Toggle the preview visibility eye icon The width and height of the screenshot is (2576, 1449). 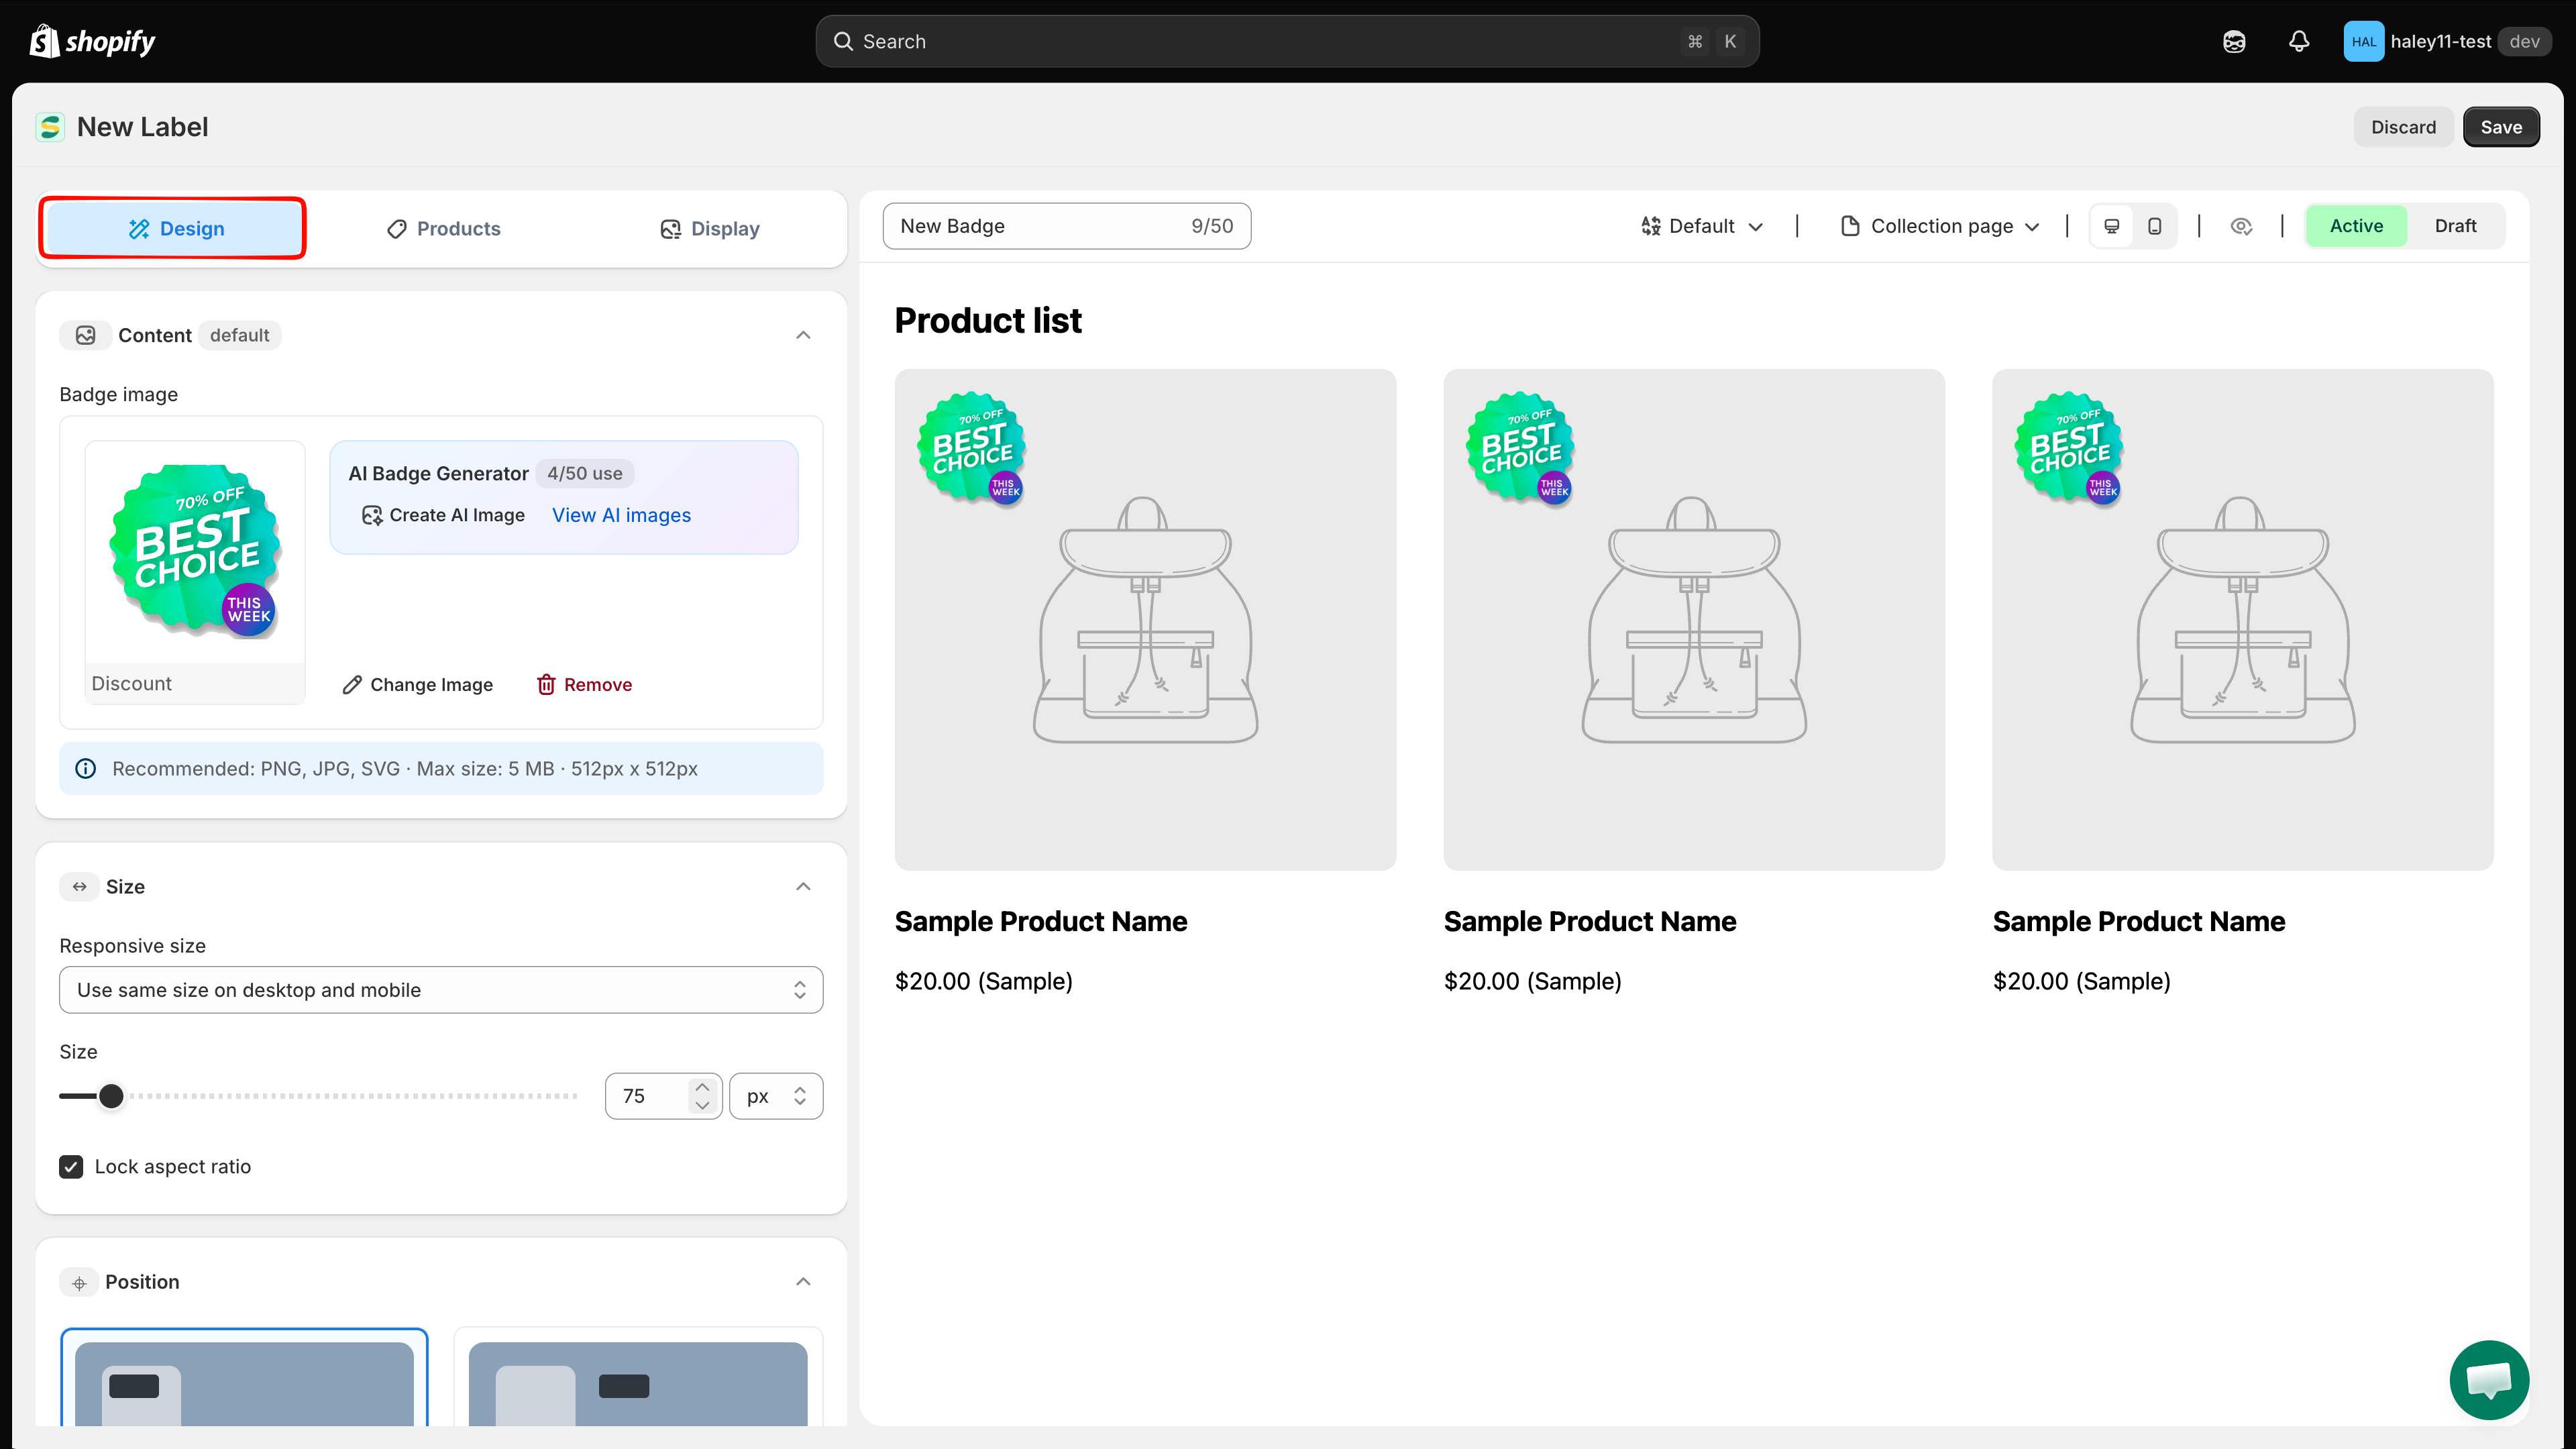click(2241, 226)
